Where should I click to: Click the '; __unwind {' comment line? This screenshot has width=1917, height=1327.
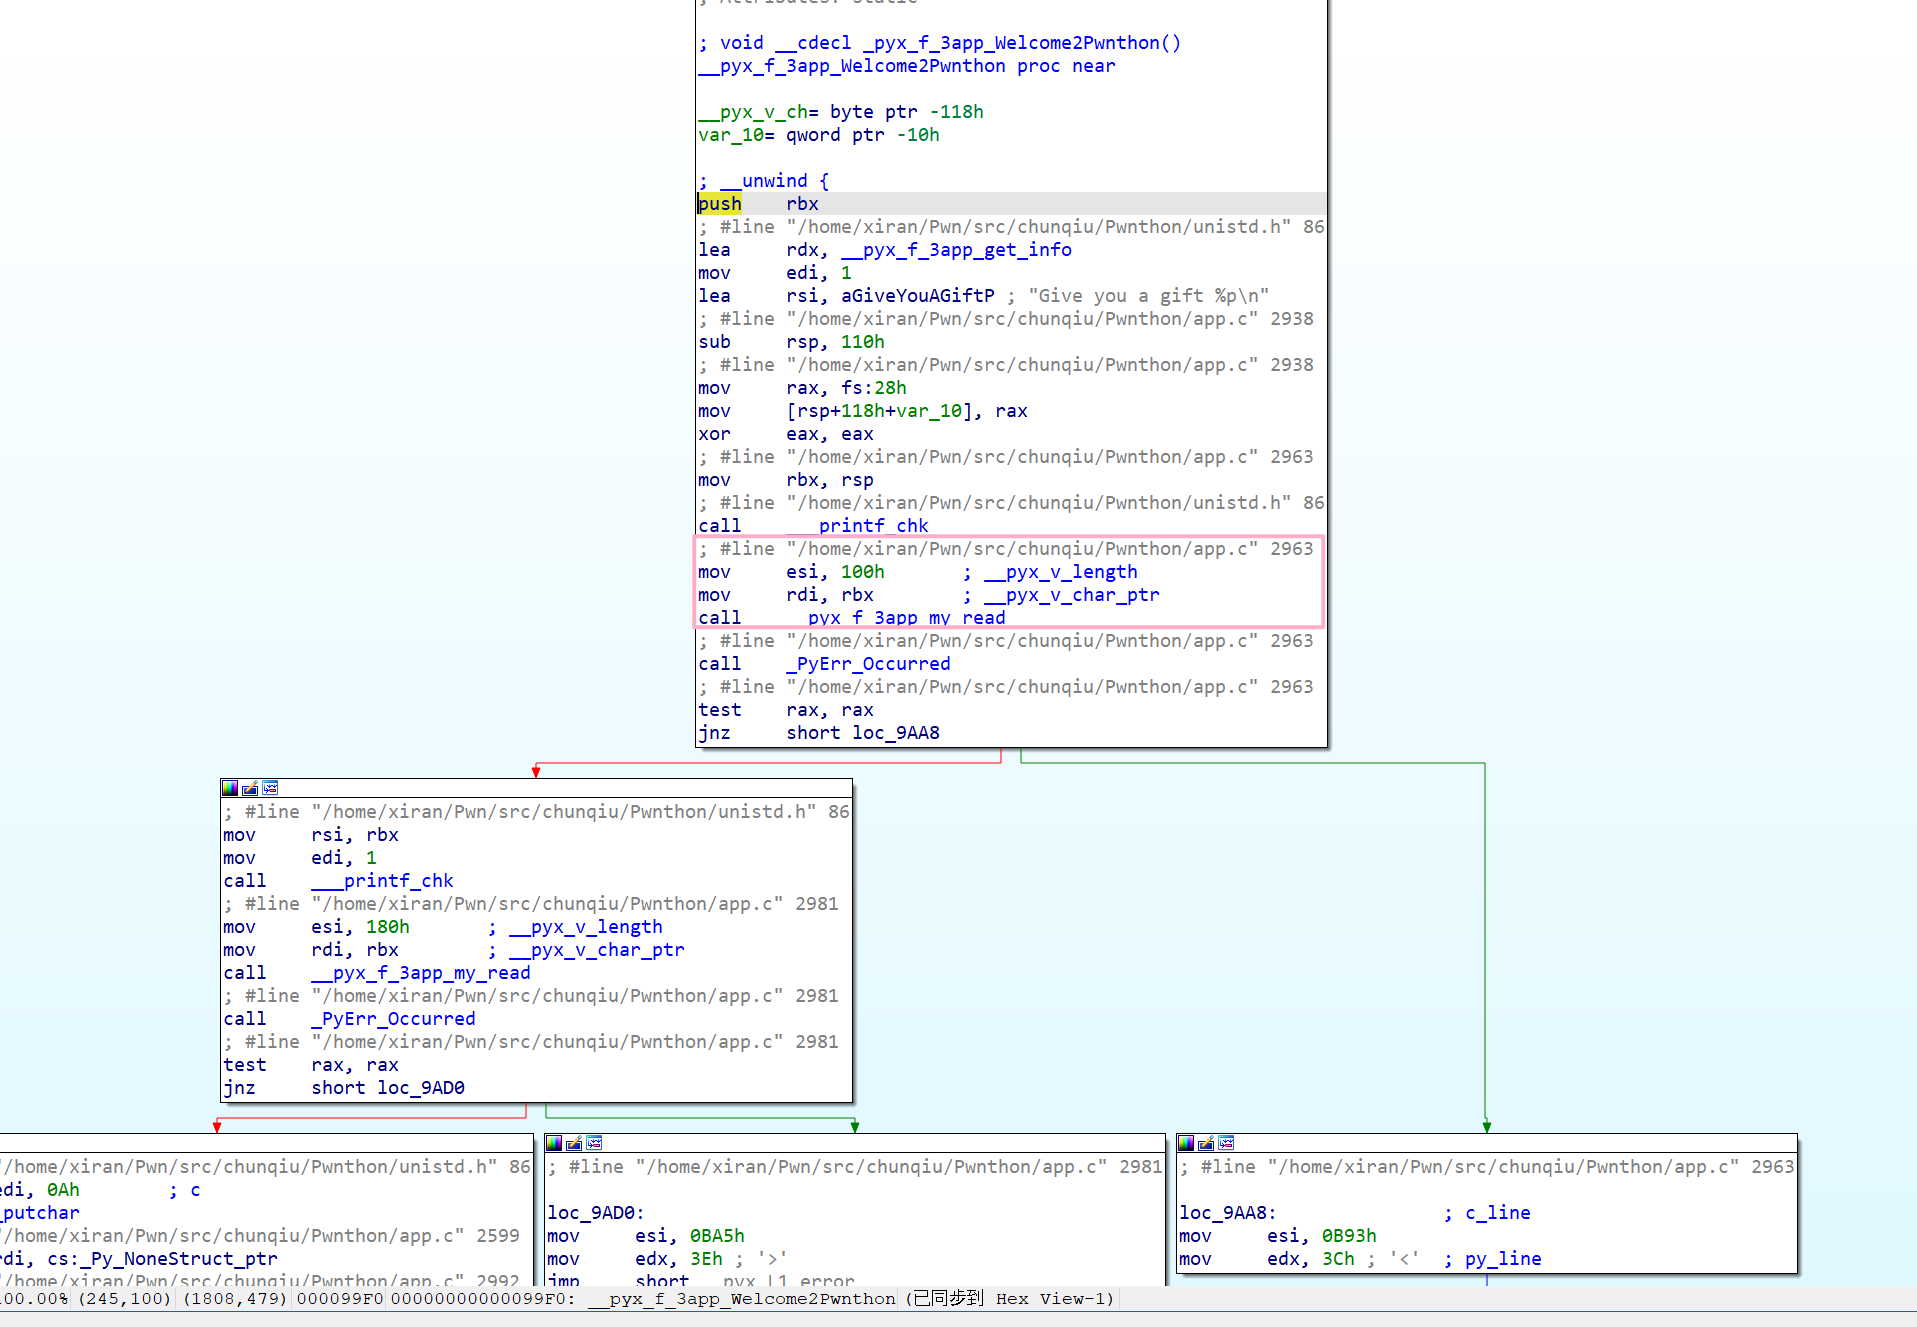click(x=764, y=181)
